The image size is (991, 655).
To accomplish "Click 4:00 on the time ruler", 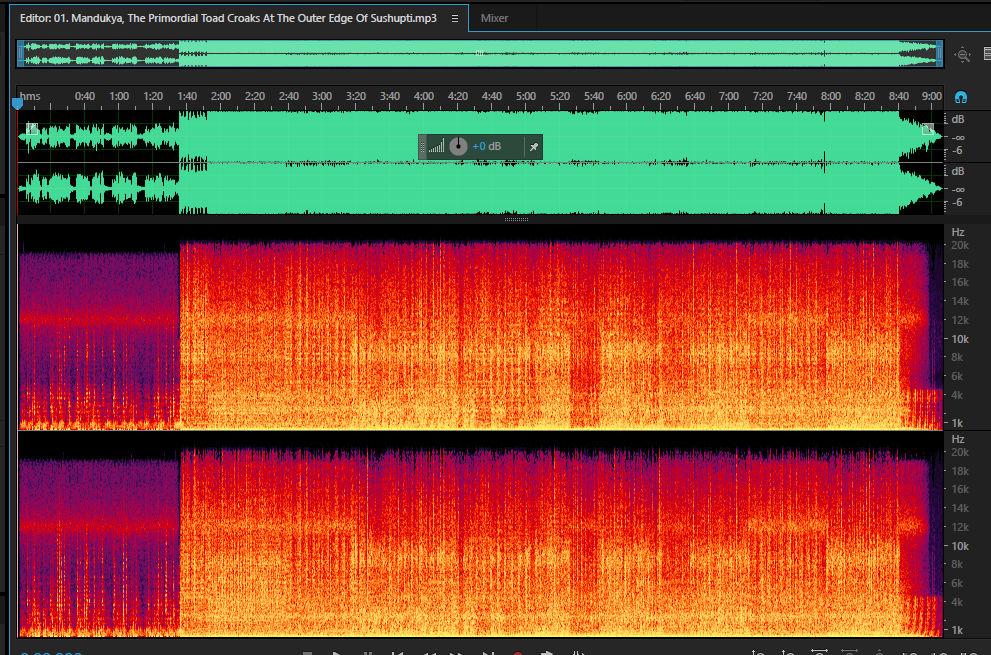I will click(x=423, y=96).
